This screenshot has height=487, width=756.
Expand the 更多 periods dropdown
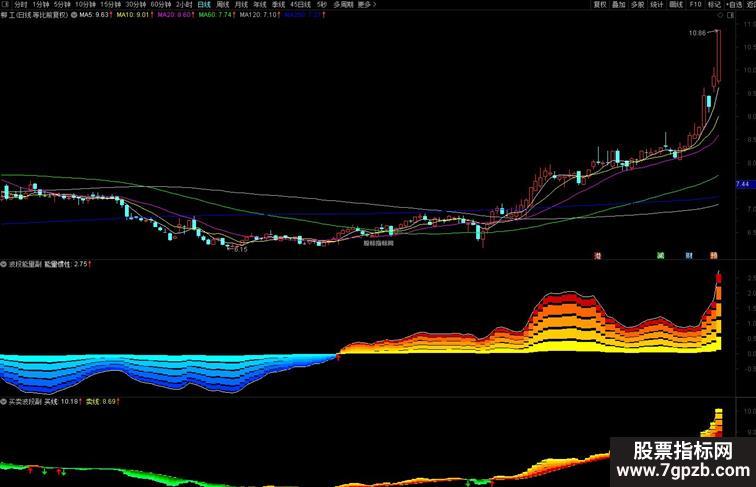366,4
